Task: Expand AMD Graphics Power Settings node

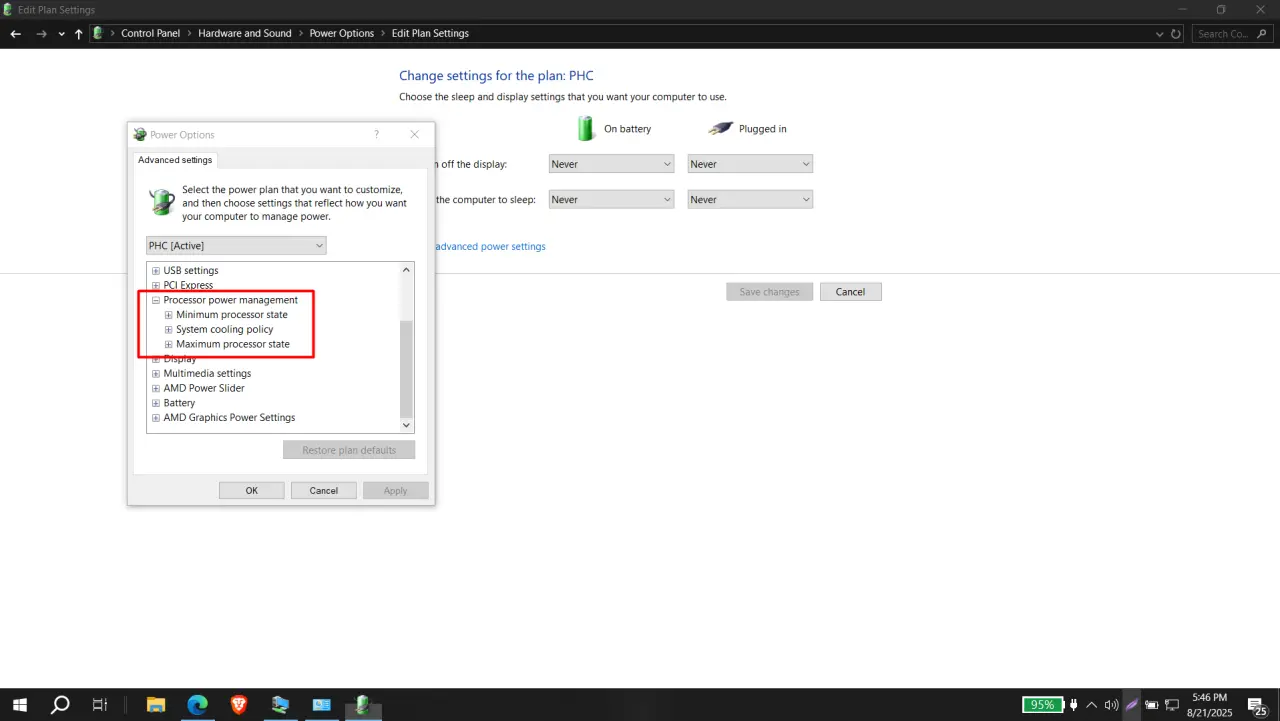Action: click(155, 418)
